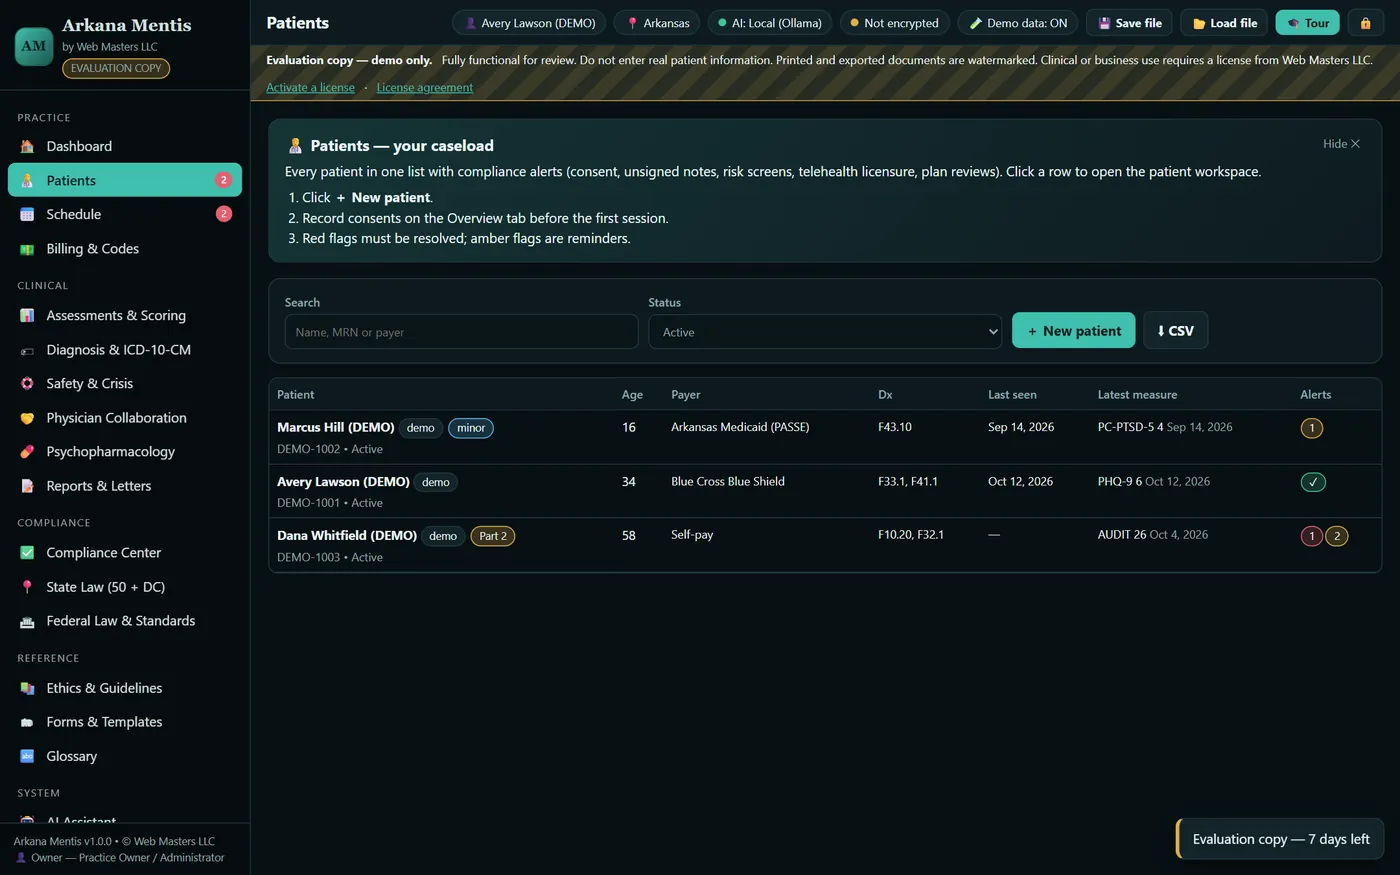Click the Billing & Codes money icon
The height and width of the screenshot is (875, 1400).
coord(27,249)
